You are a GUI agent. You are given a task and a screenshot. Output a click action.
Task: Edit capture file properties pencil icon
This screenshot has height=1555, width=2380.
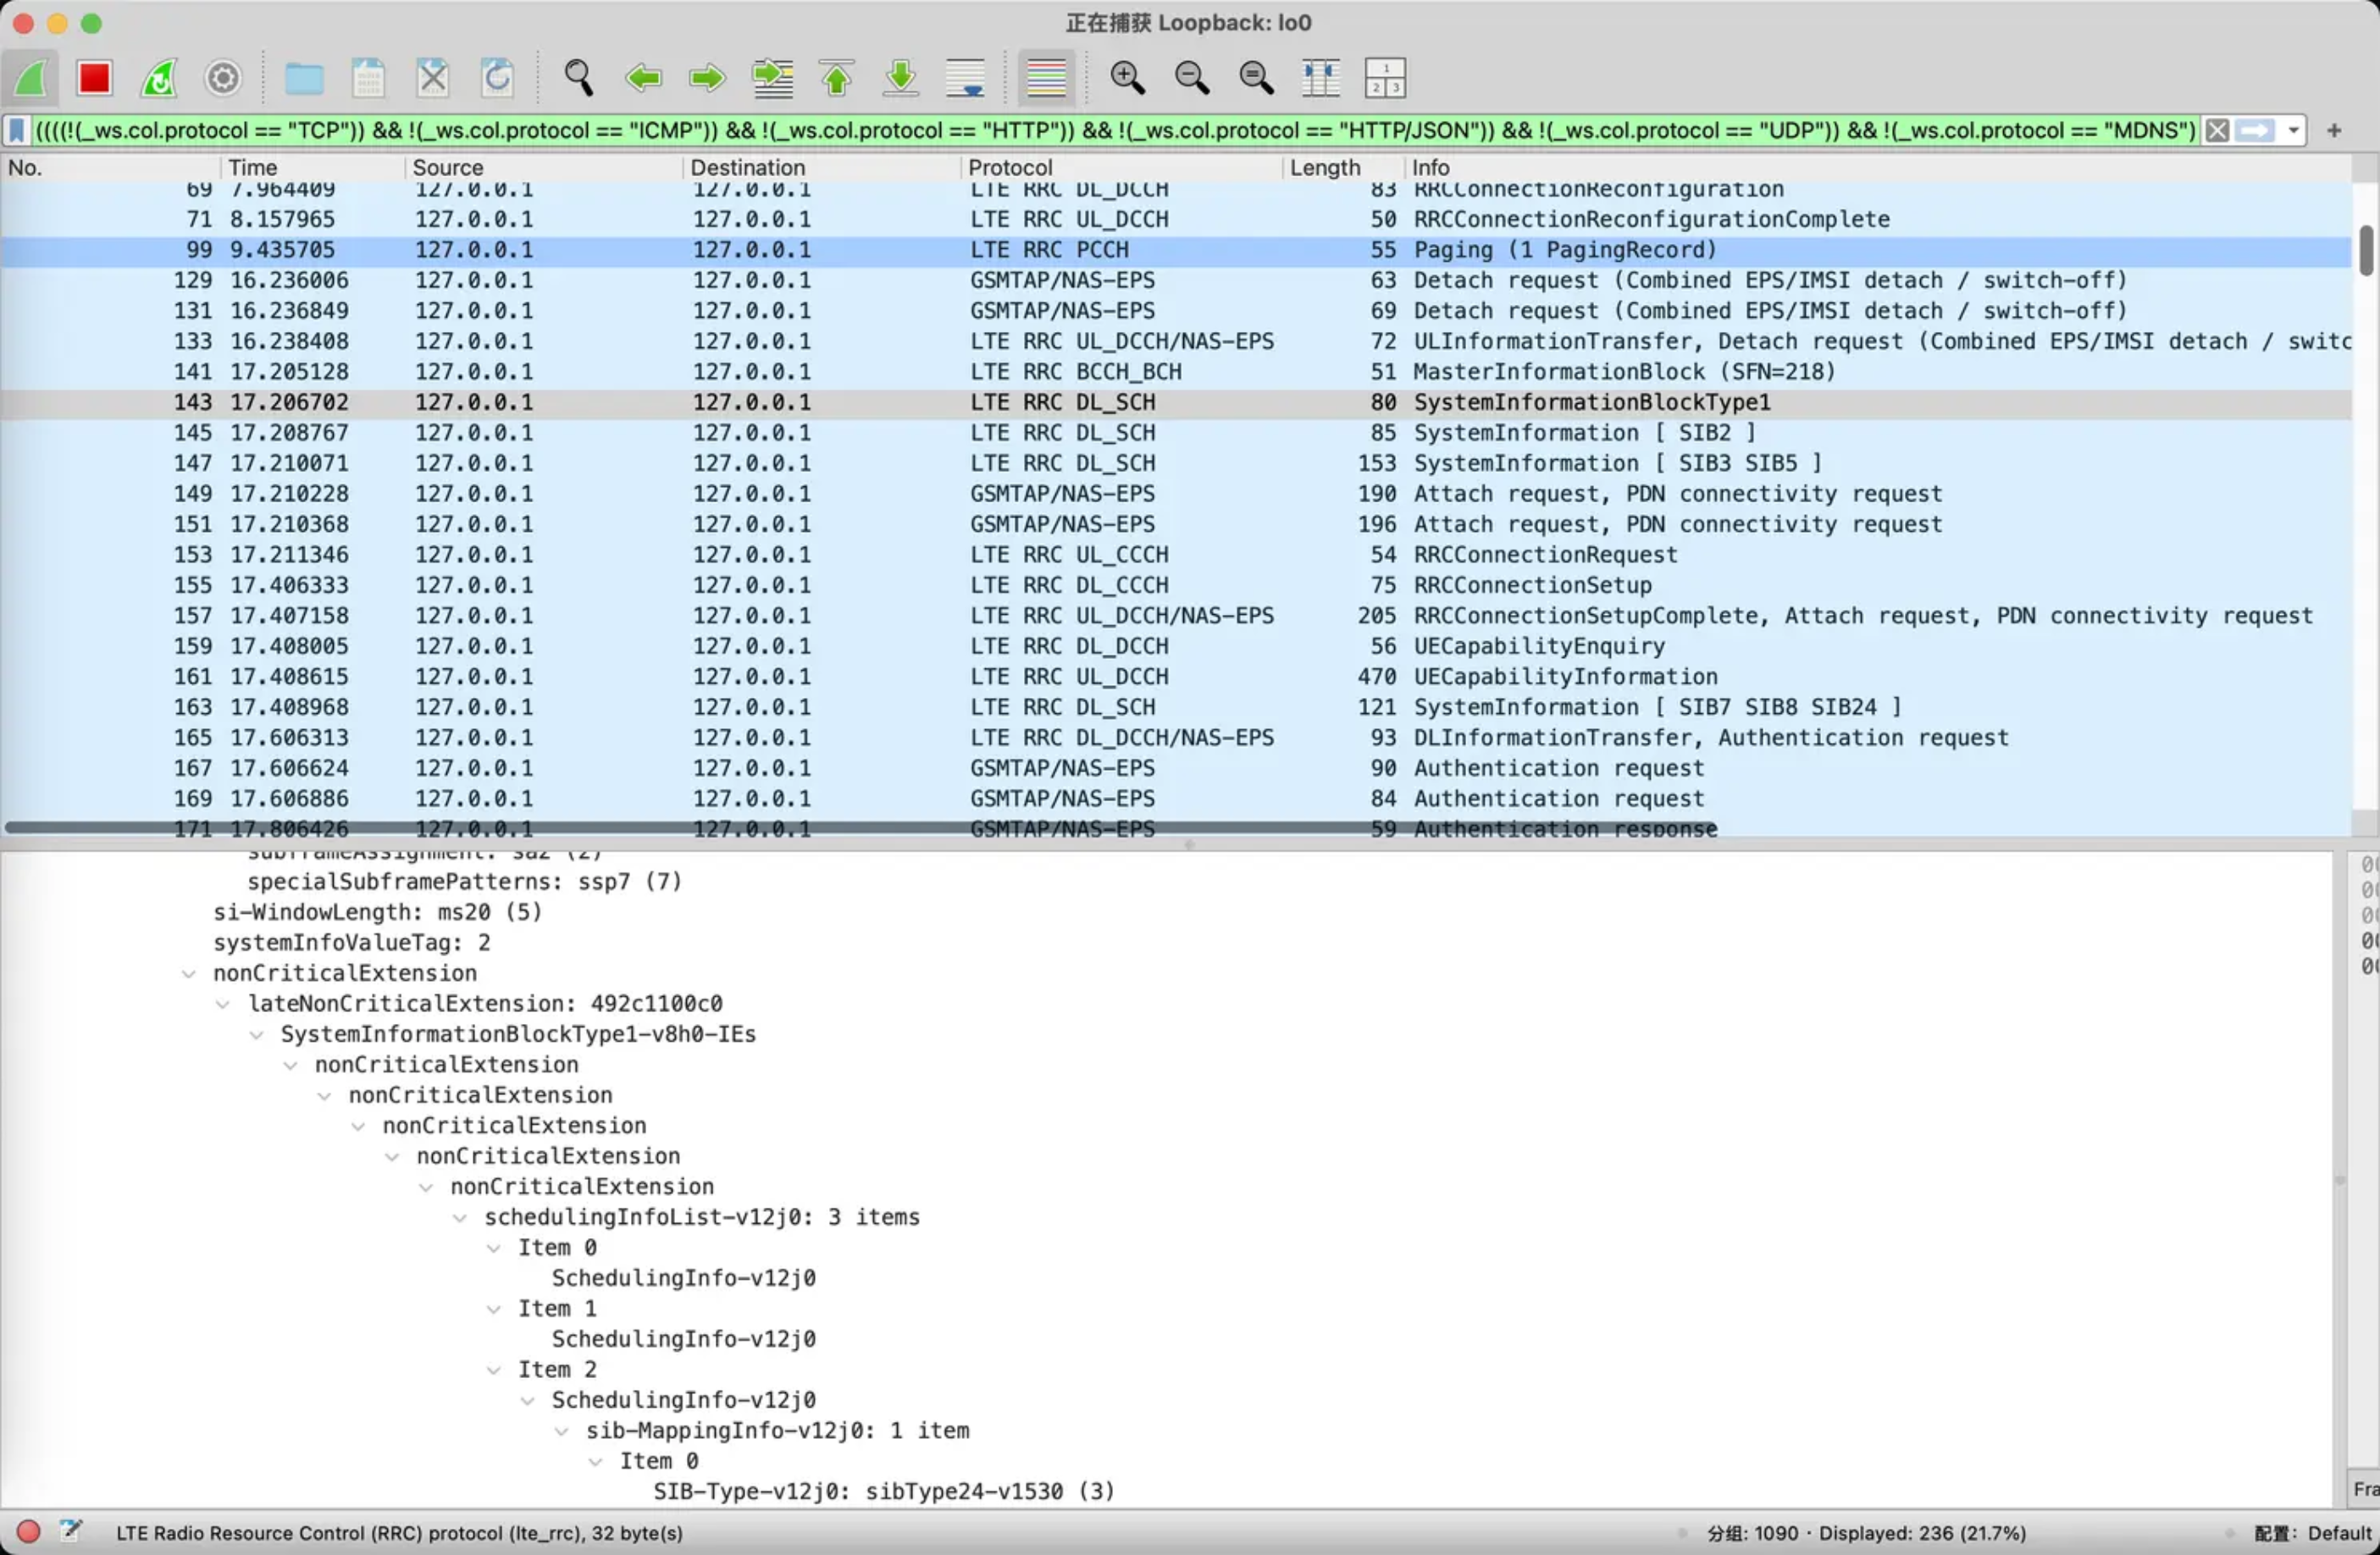point(71,1531)
